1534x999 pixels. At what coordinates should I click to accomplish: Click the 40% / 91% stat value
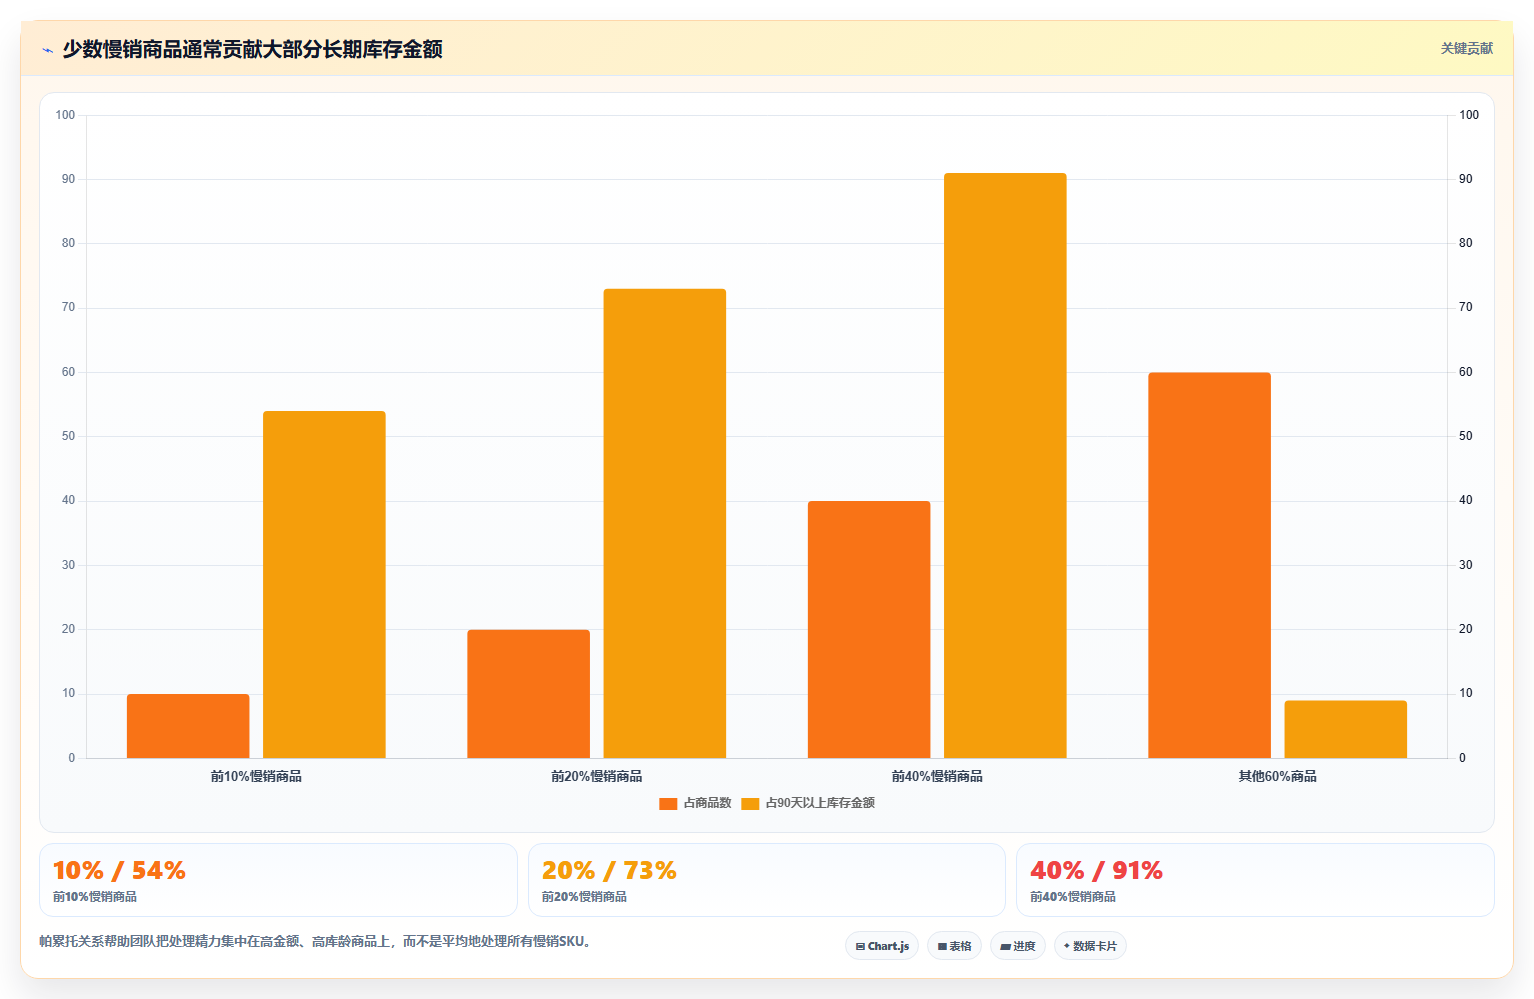(x=1096, y=871)
